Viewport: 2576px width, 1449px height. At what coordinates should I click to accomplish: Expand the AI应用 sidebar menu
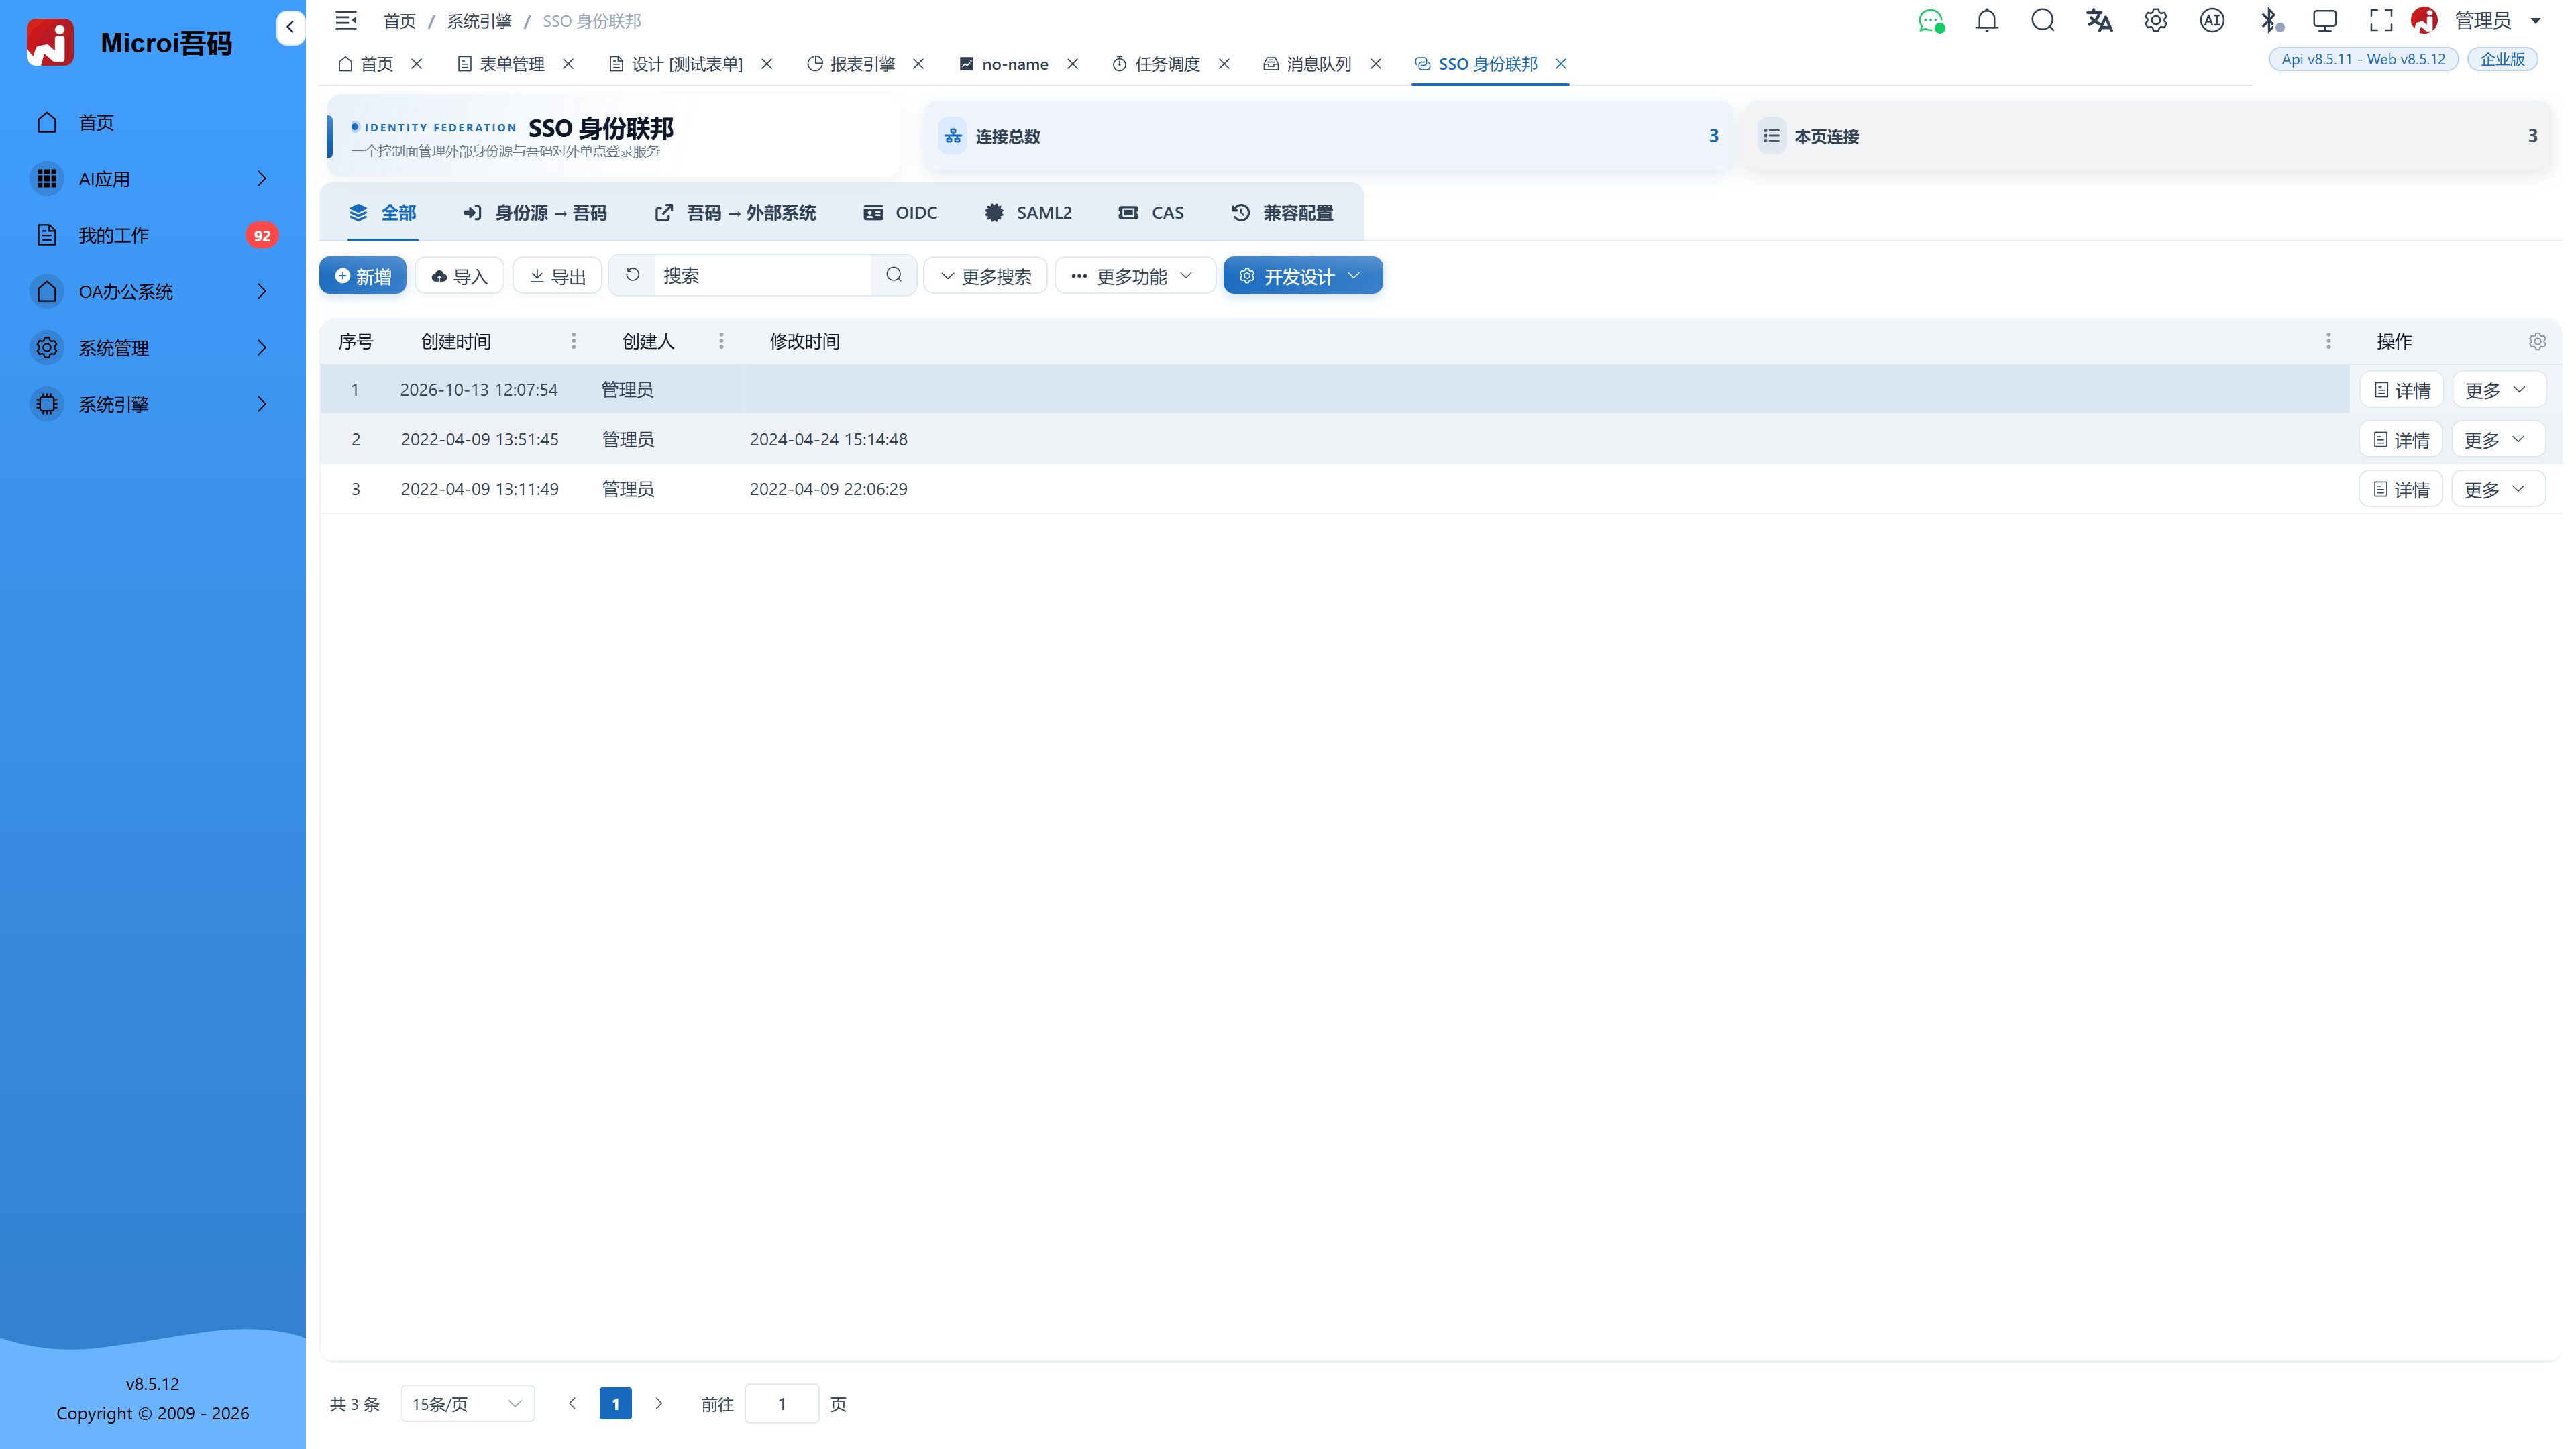[153, 179]
